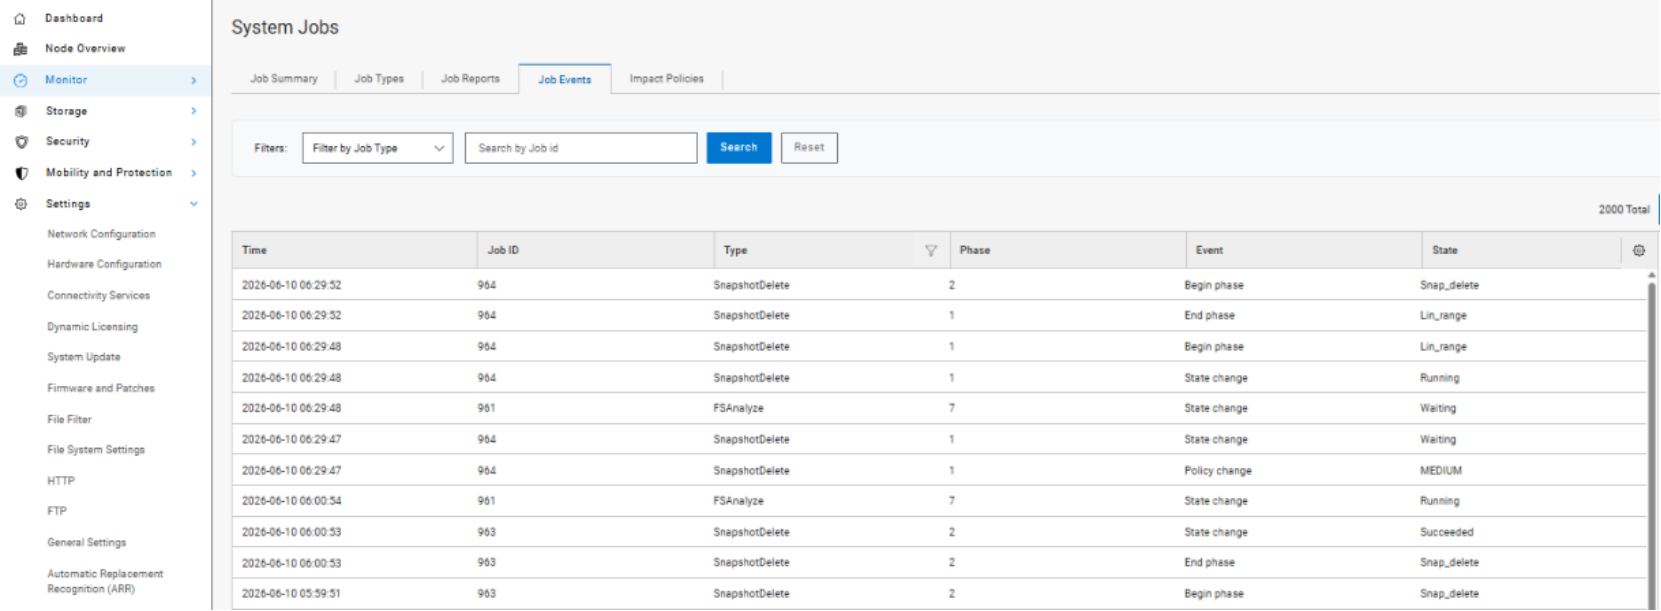Sort by the Event column header
1661x611 pixels.
point(1209,250)
